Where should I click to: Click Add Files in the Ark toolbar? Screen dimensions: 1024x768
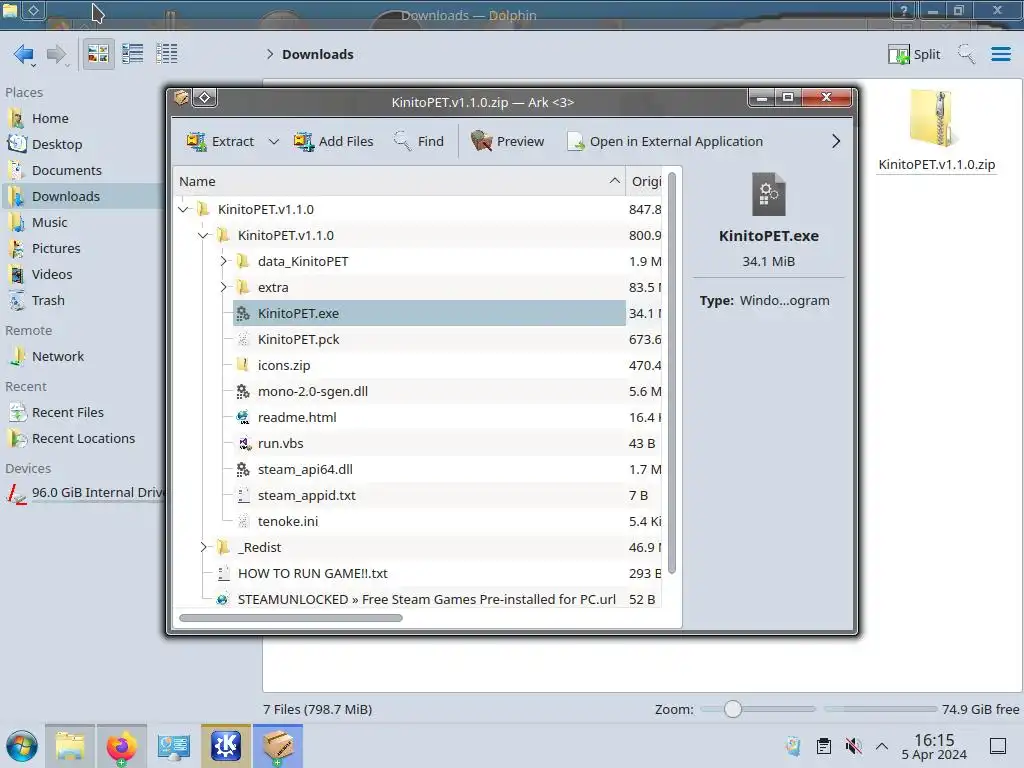tap(333, 141)
